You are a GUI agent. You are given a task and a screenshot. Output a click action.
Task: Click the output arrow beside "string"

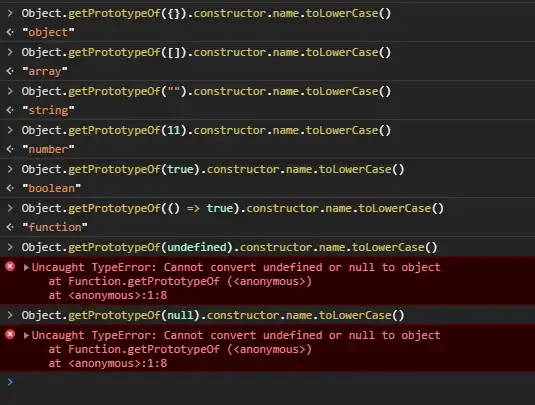(x=10, y=110)
